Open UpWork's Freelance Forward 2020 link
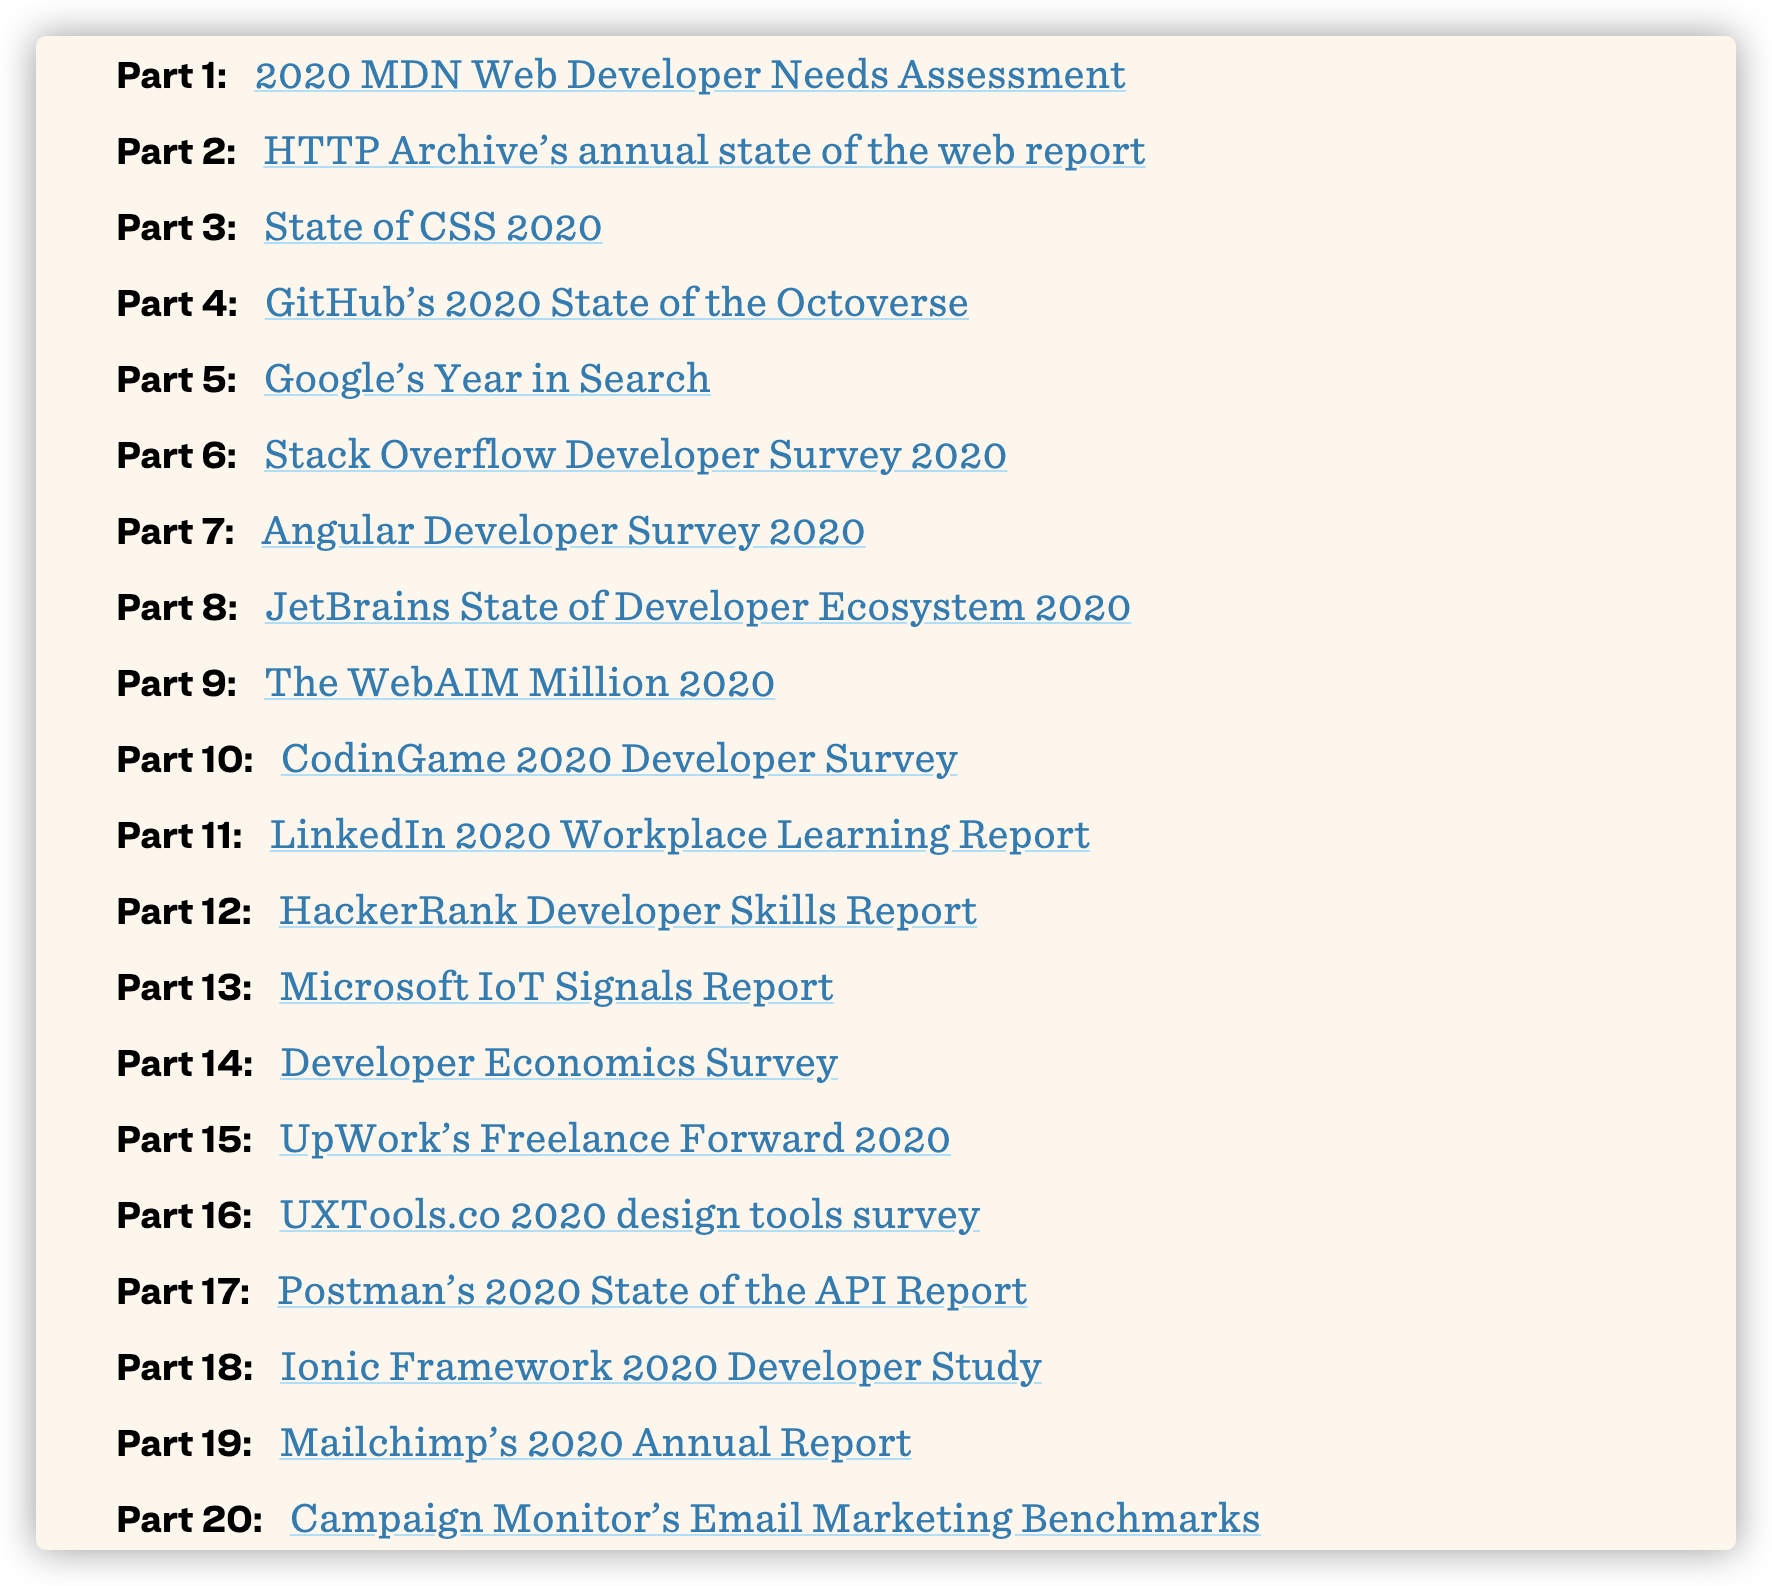Viewport: 1772px width, 1586px height. [x=615, y=1139]
